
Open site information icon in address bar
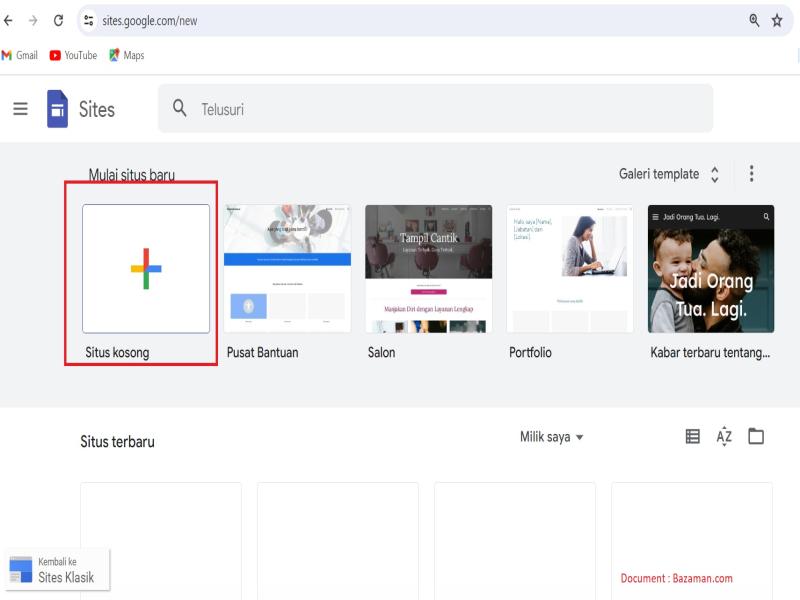88,20
